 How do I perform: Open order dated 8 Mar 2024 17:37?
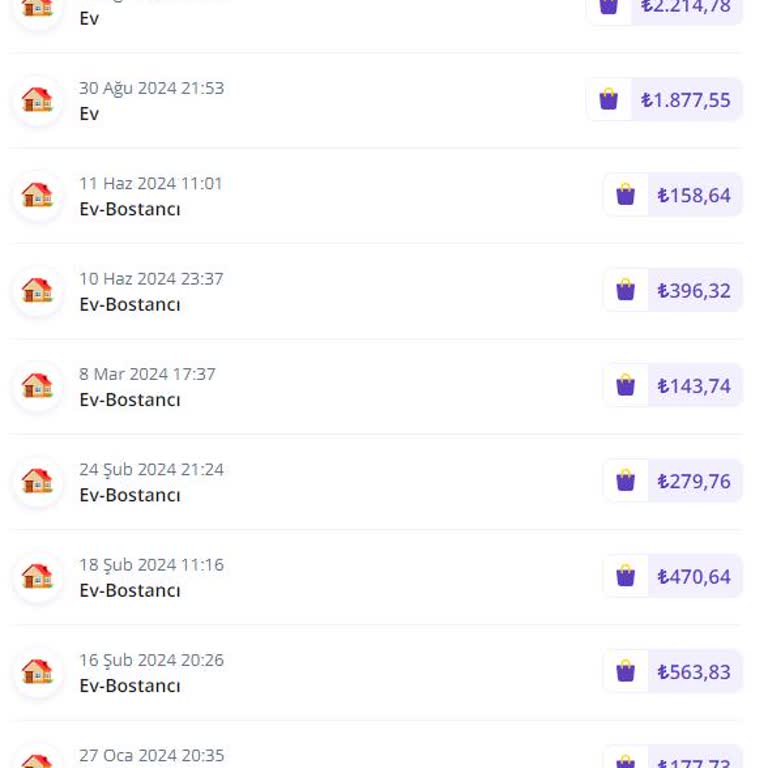click(147, 375)
